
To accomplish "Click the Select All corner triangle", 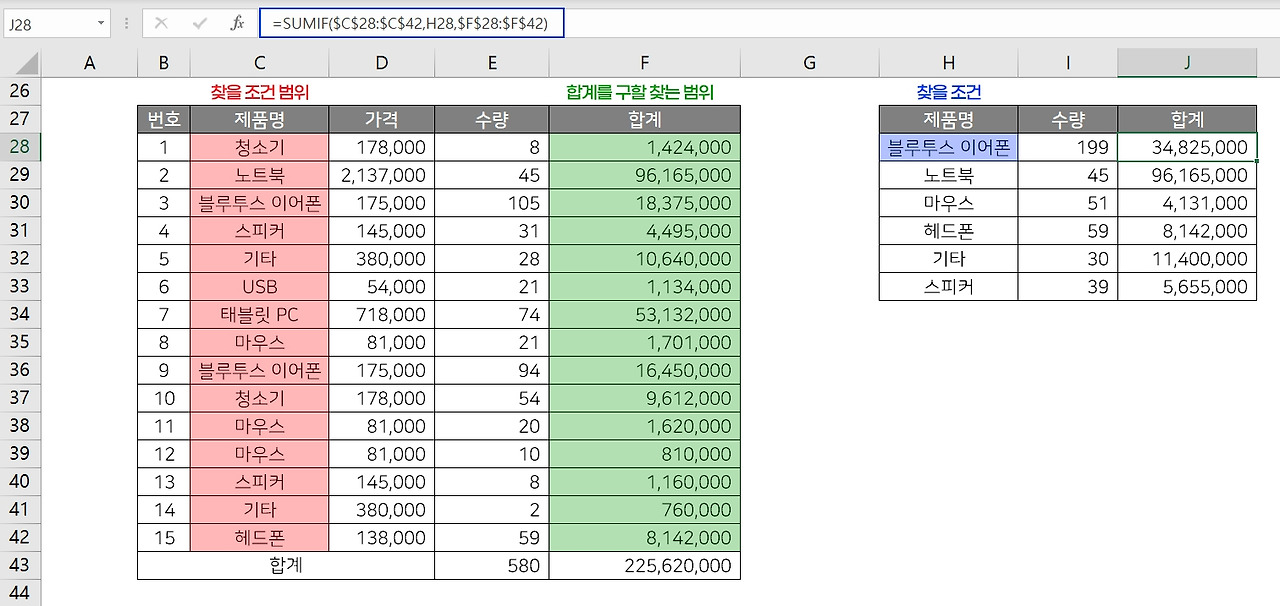I will click(x=27, y=64).
